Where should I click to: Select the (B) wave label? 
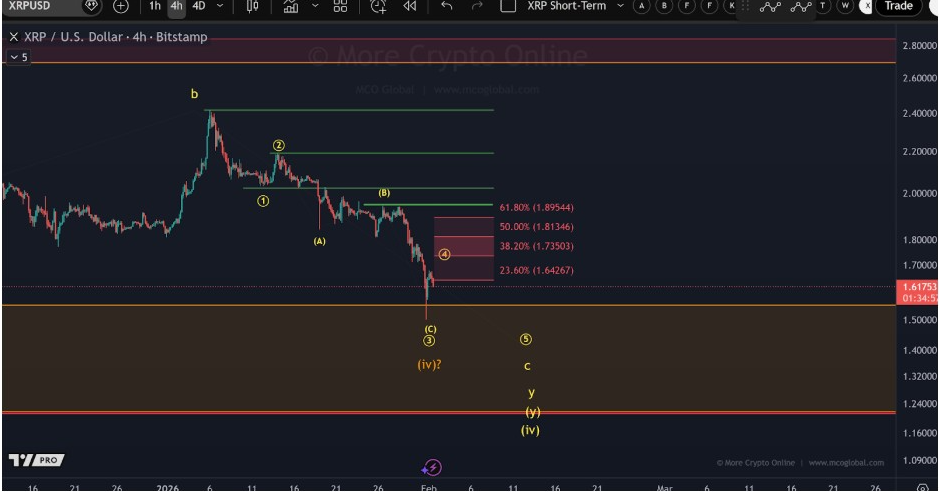point(384,193)
